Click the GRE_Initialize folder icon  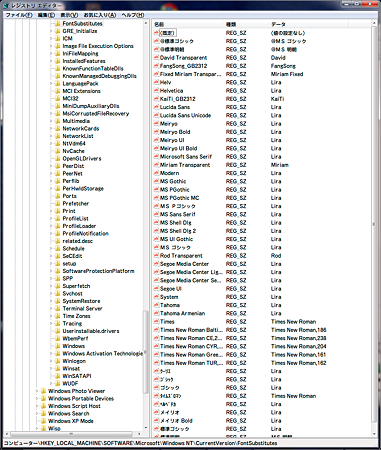[58, 31]
